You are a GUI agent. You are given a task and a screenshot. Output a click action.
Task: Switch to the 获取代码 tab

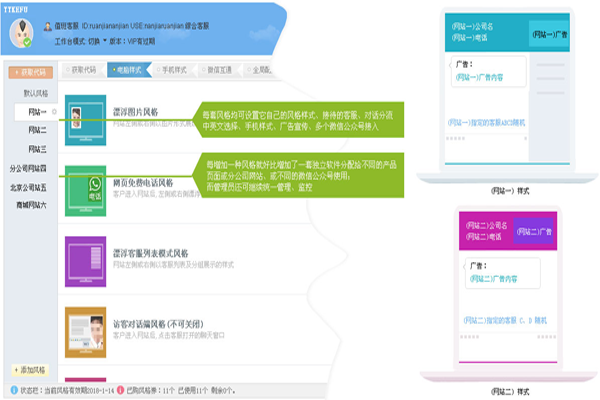coord(81,70)
